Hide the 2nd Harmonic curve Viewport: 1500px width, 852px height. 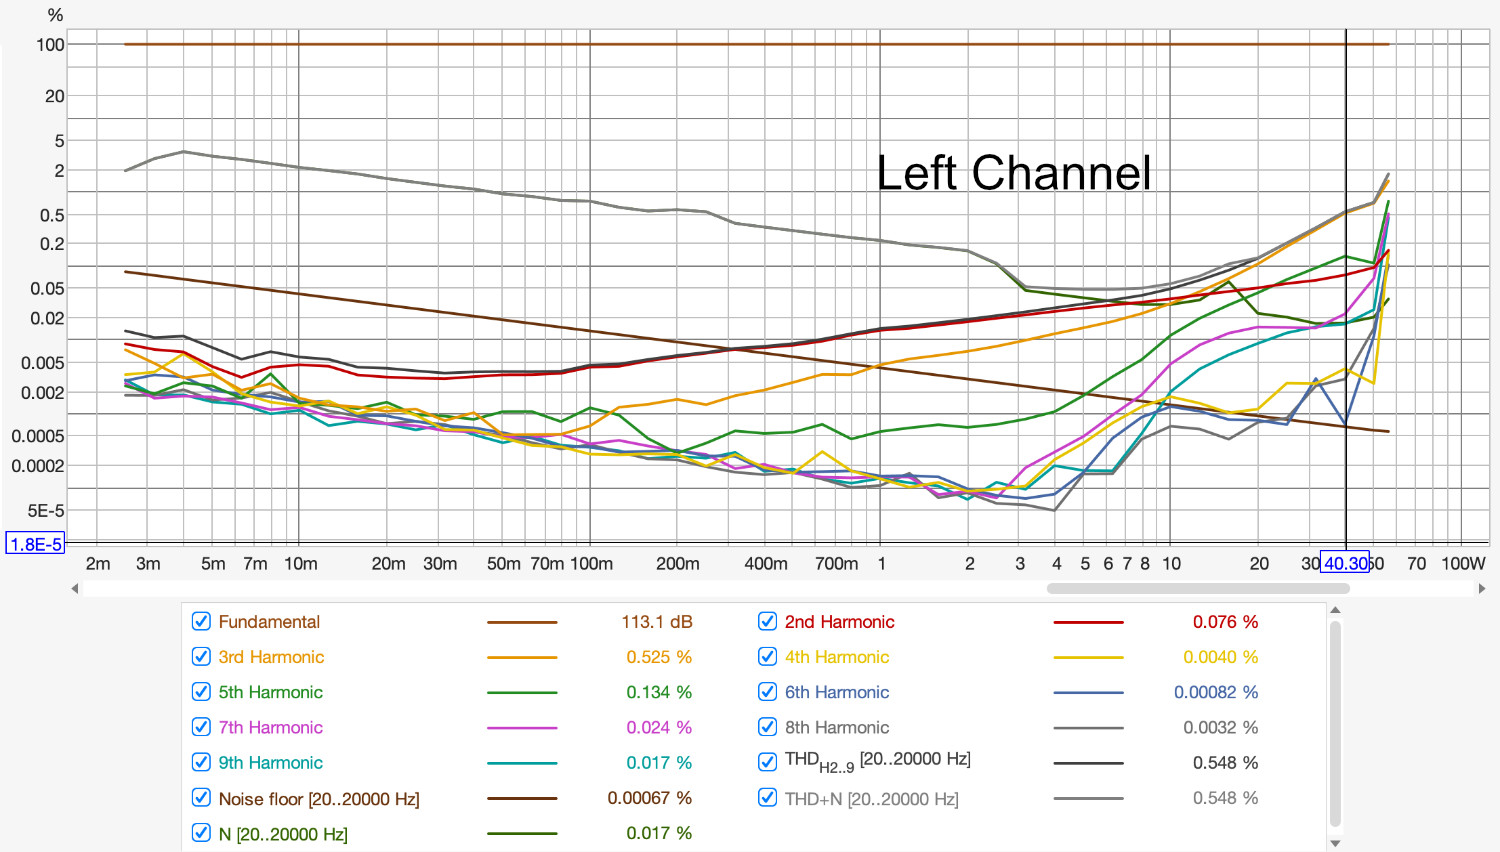click(x=767, y=621)
